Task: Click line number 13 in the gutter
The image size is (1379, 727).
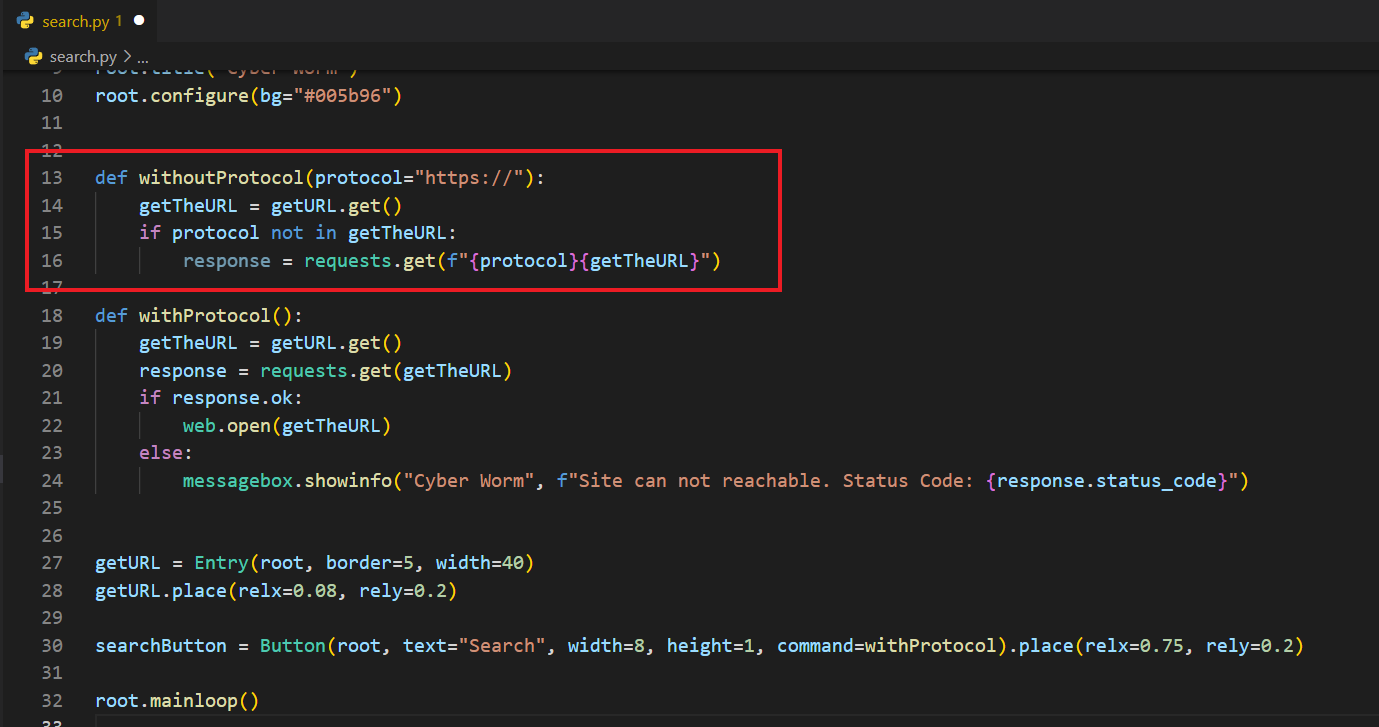Action: [52, 178]
